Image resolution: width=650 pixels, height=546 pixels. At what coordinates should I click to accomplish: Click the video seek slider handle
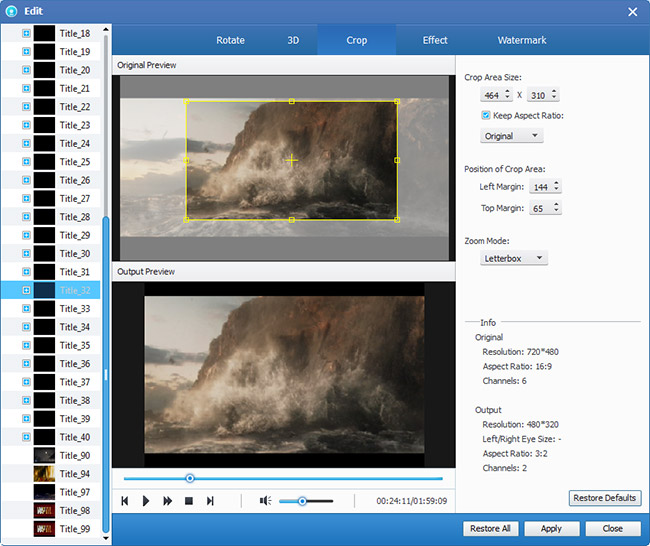[x=190, y=478]
